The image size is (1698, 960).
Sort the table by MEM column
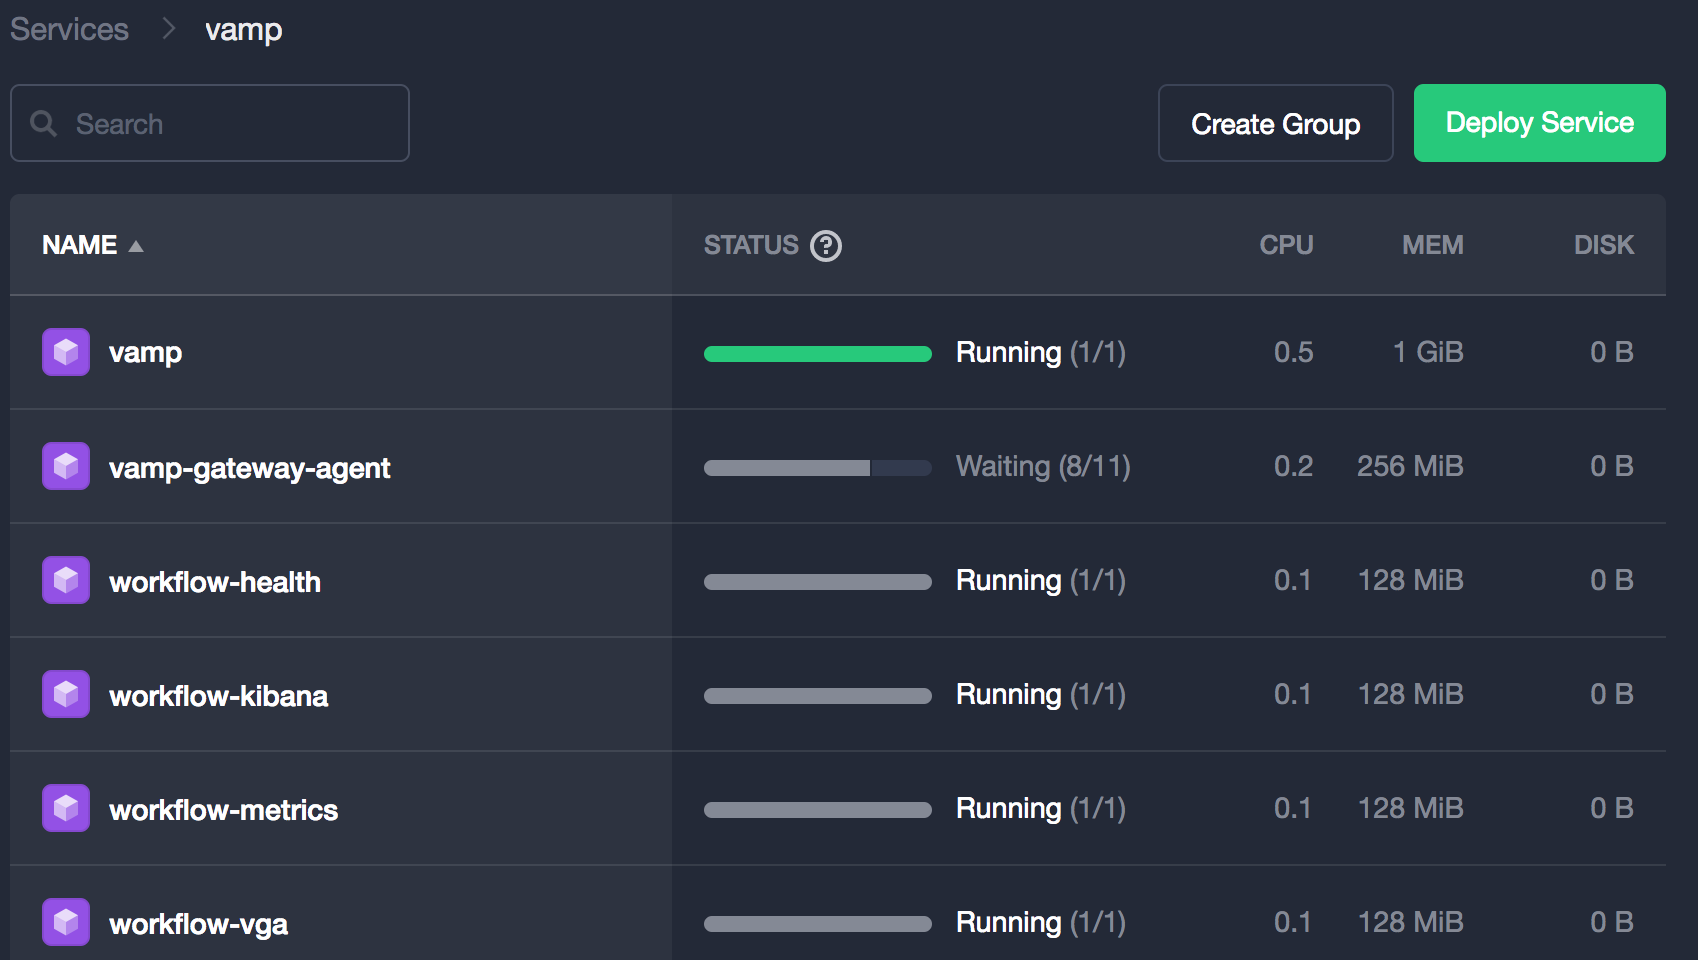click(1432, 245)
